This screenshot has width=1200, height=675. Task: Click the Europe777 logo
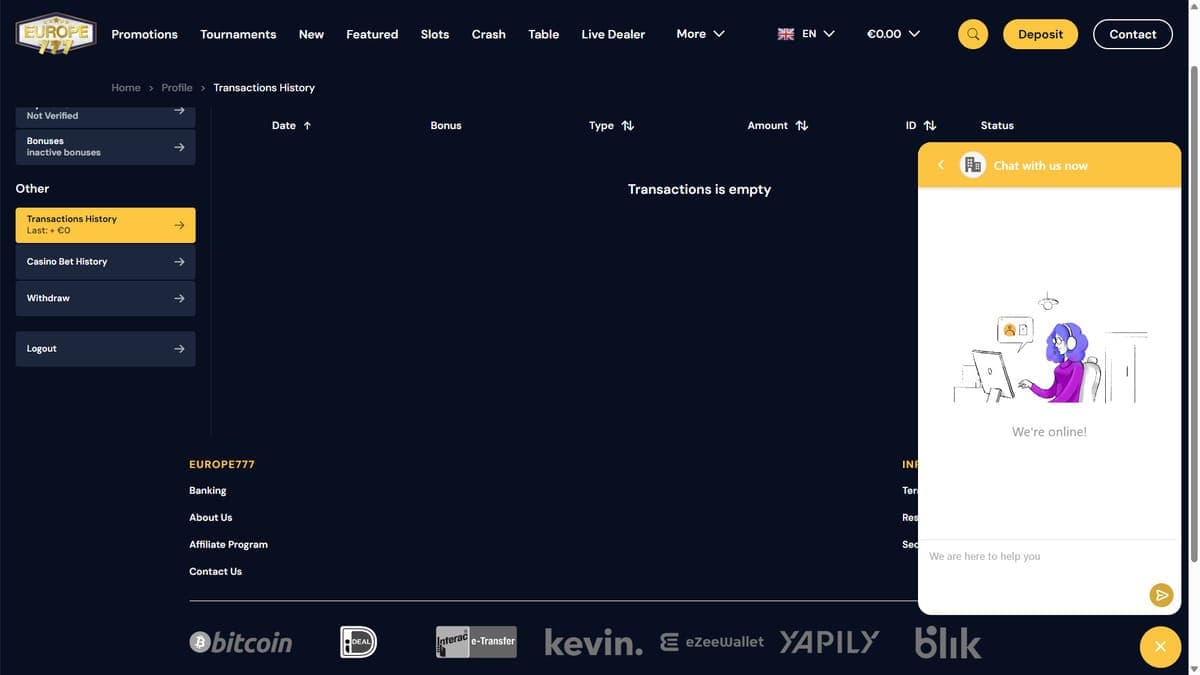point(55,34)
